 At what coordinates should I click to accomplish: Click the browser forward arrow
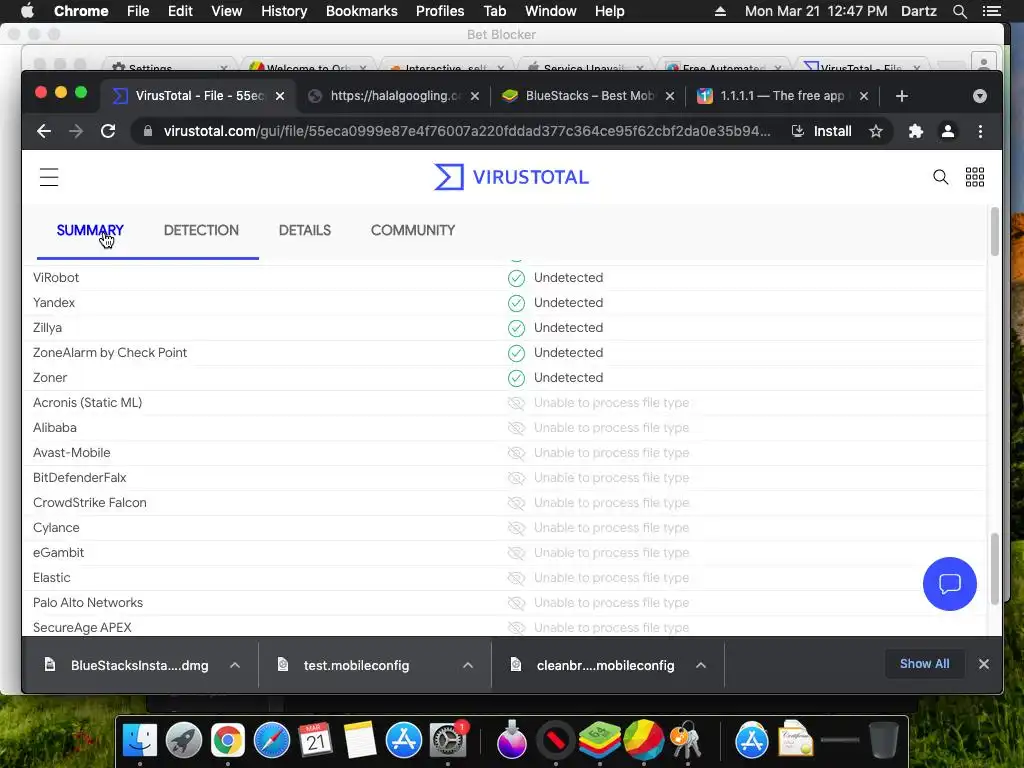[x=76, y=131]
